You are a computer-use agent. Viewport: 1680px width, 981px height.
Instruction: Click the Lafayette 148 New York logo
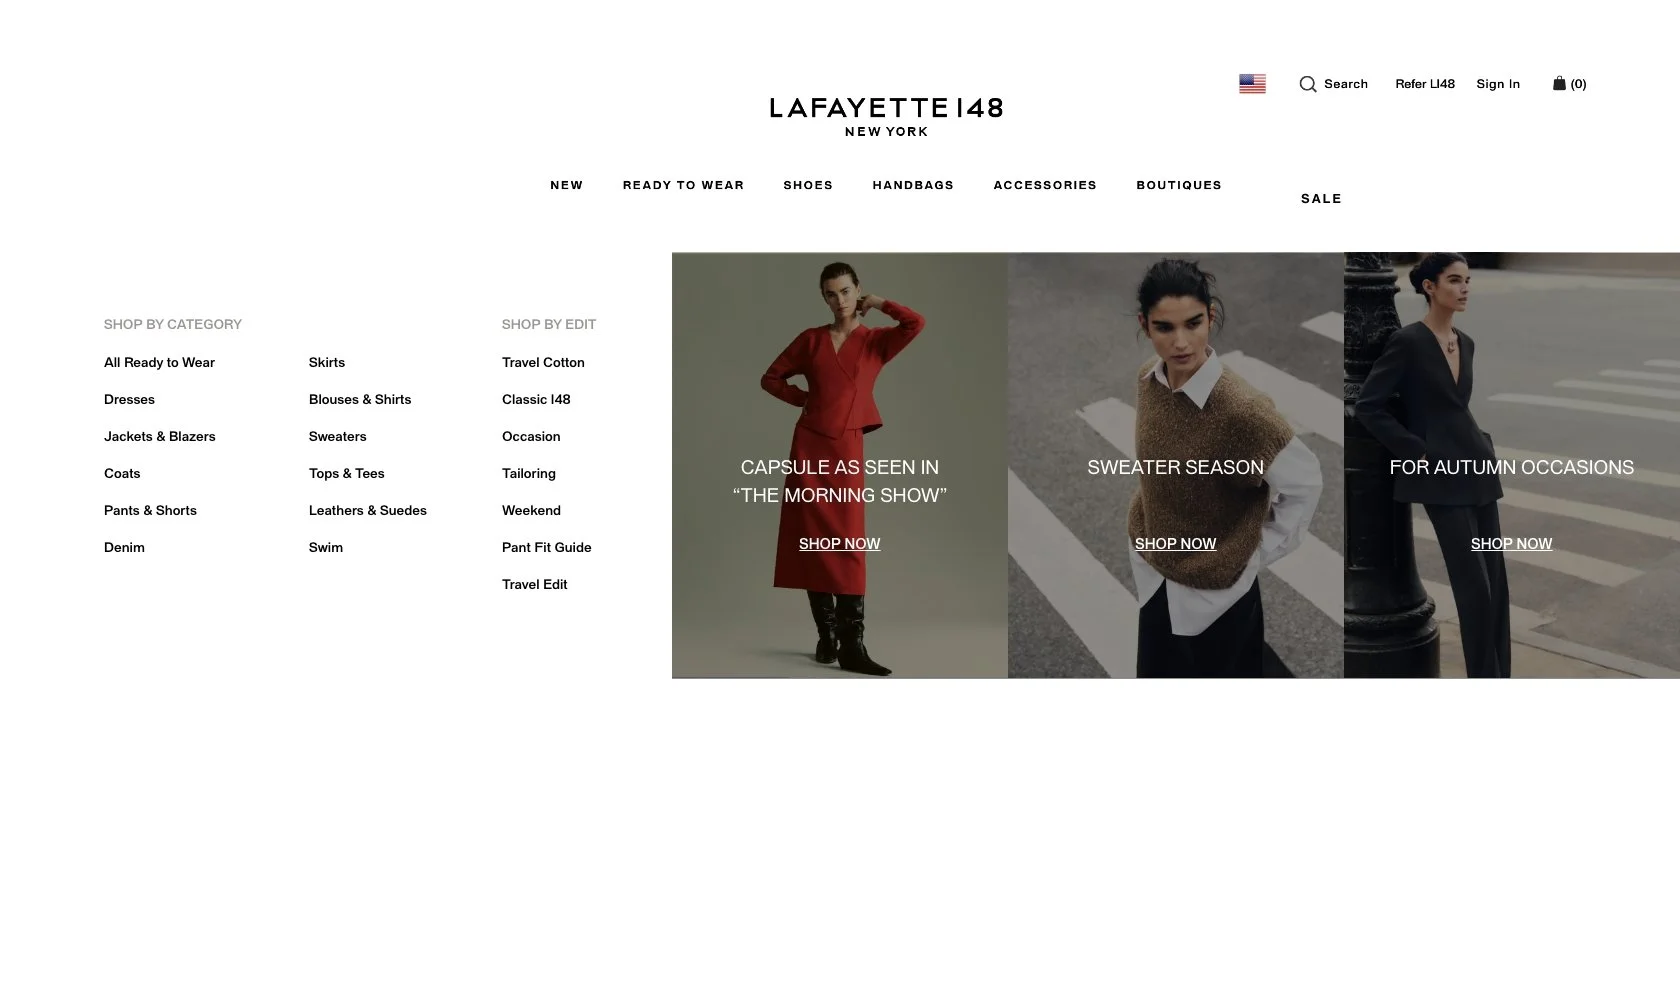886,117
